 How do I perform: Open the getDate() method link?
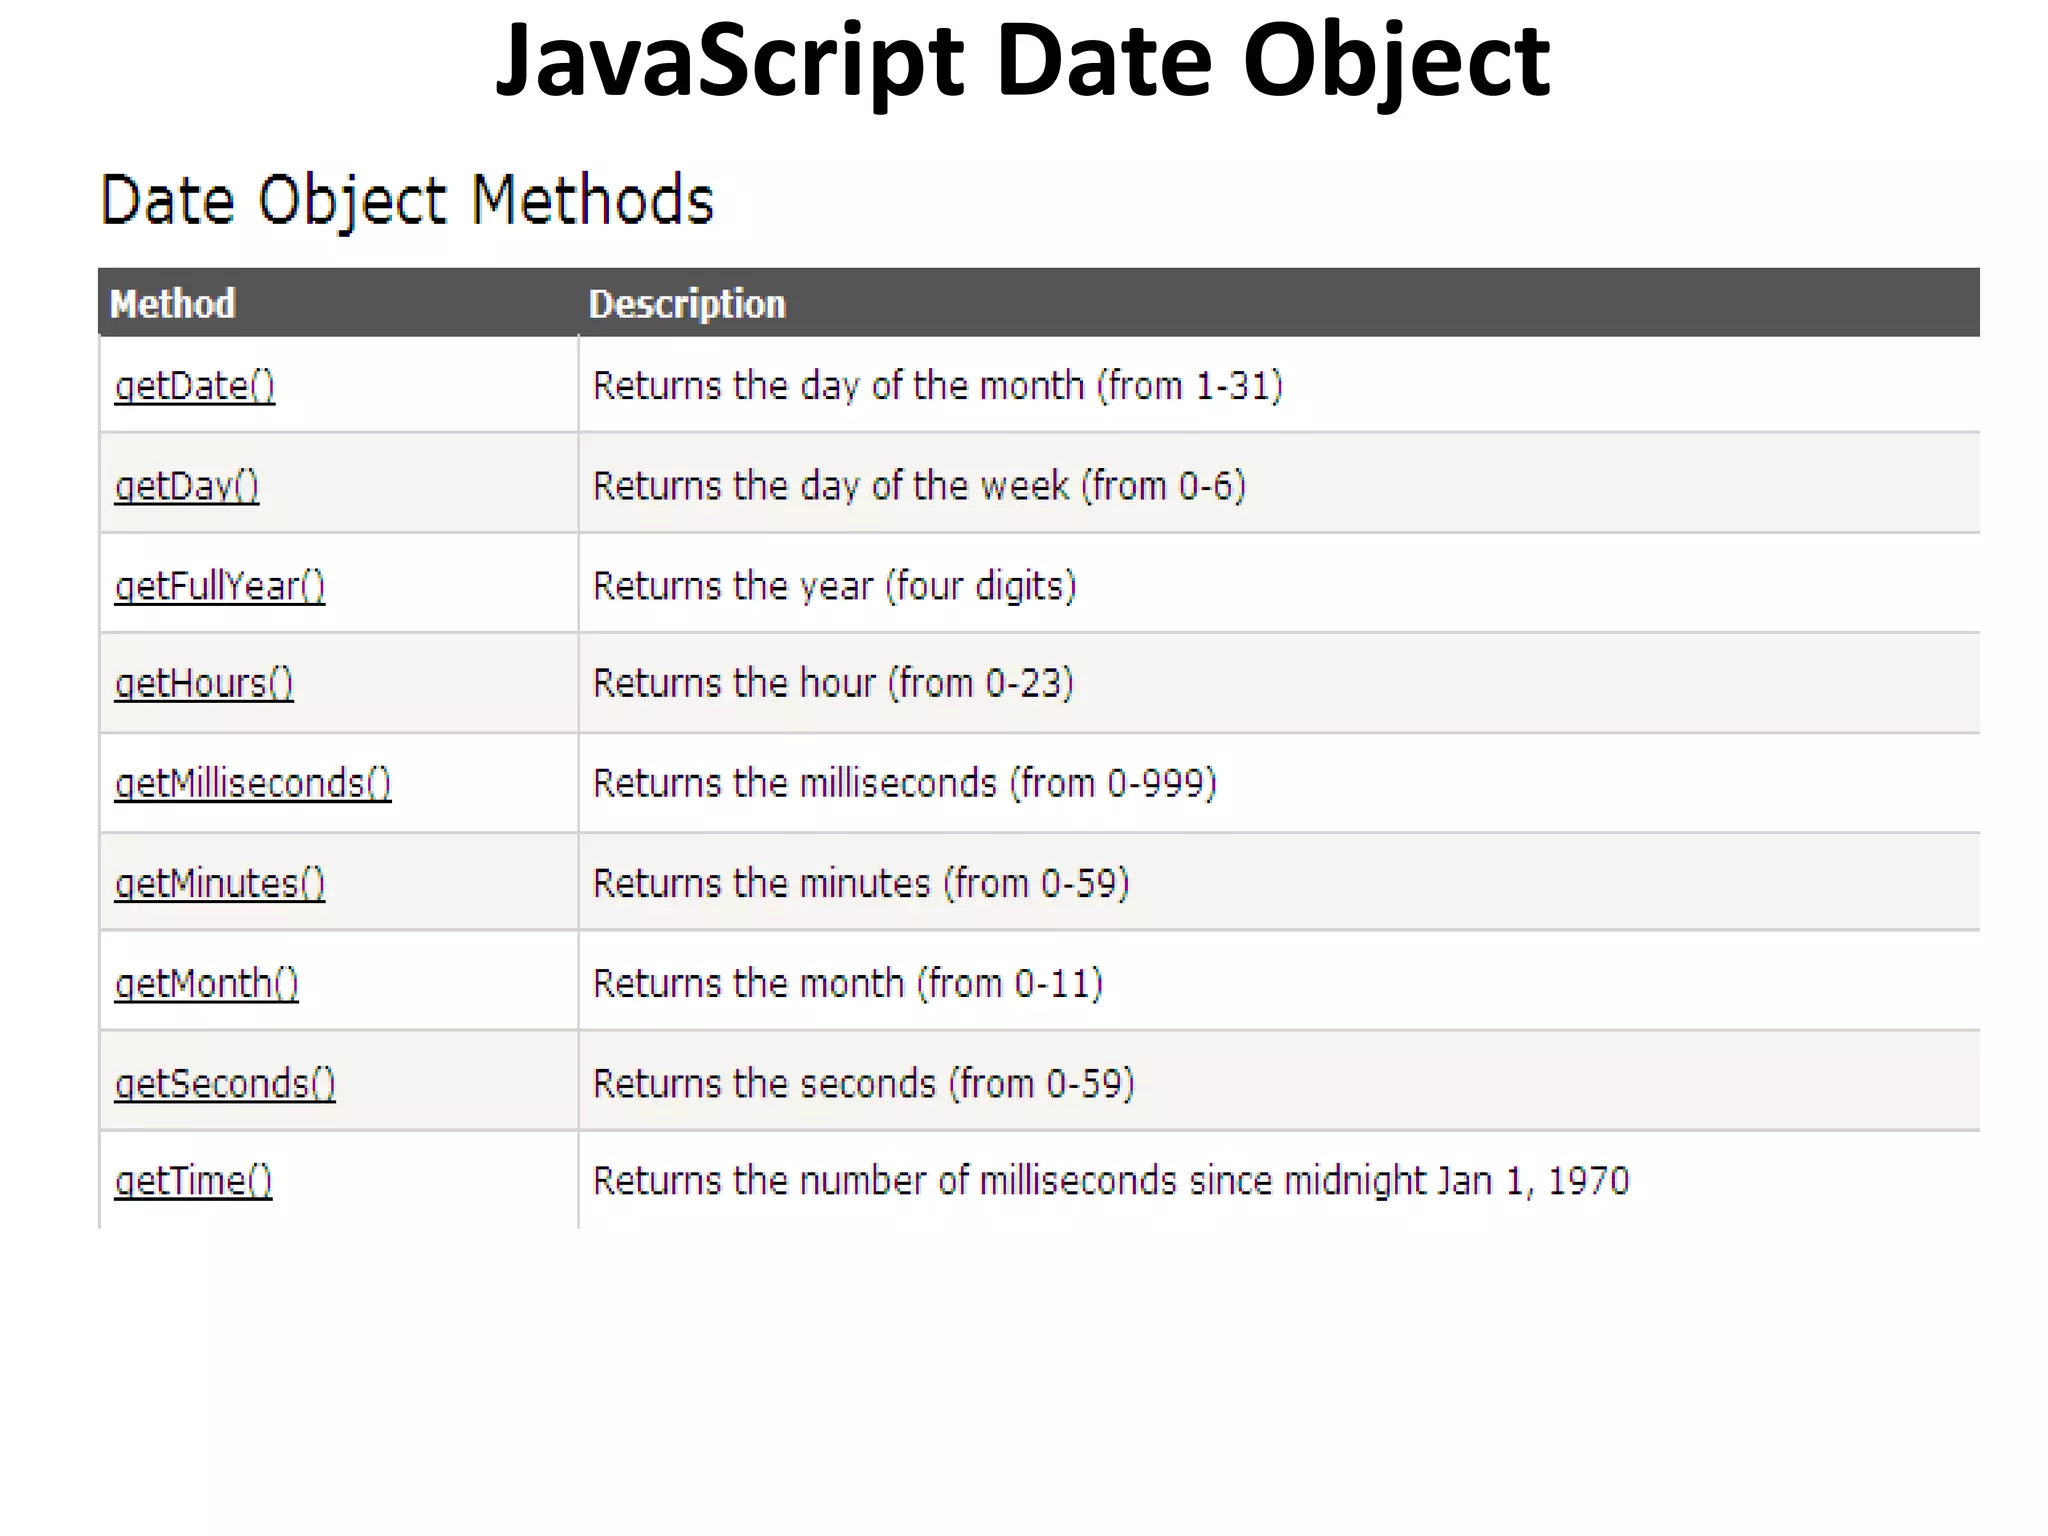click(x=194, y=386)
